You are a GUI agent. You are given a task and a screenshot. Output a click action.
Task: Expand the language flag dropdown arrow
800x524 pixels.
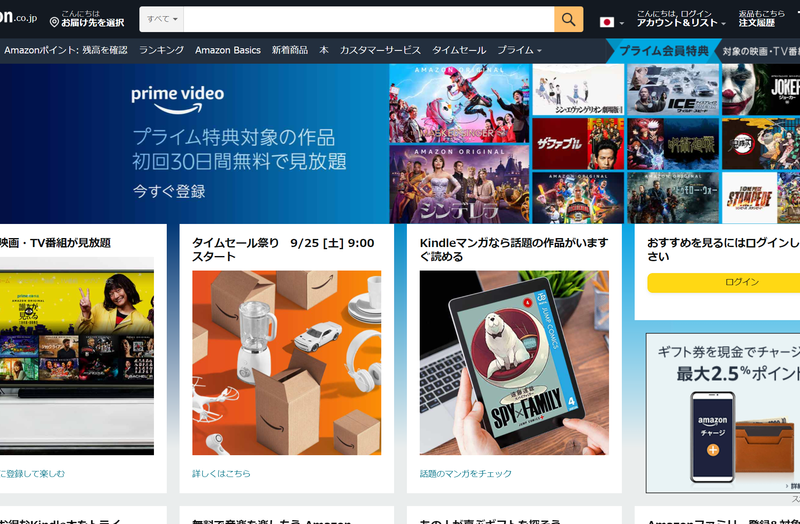(x=621, y=23)
